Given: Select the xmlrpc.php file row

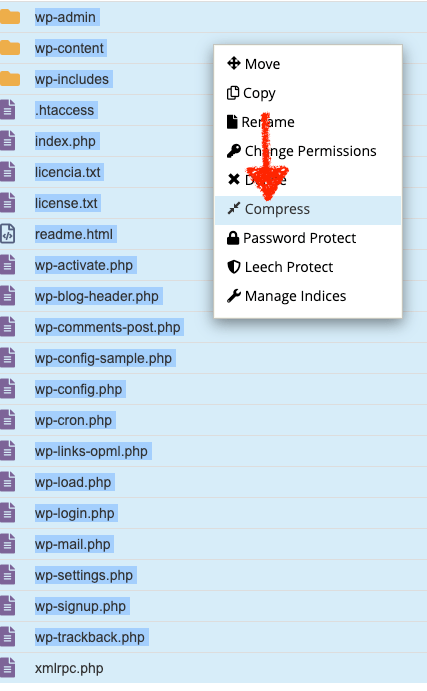Looking at the screenshot, I should tap(213, 668).
